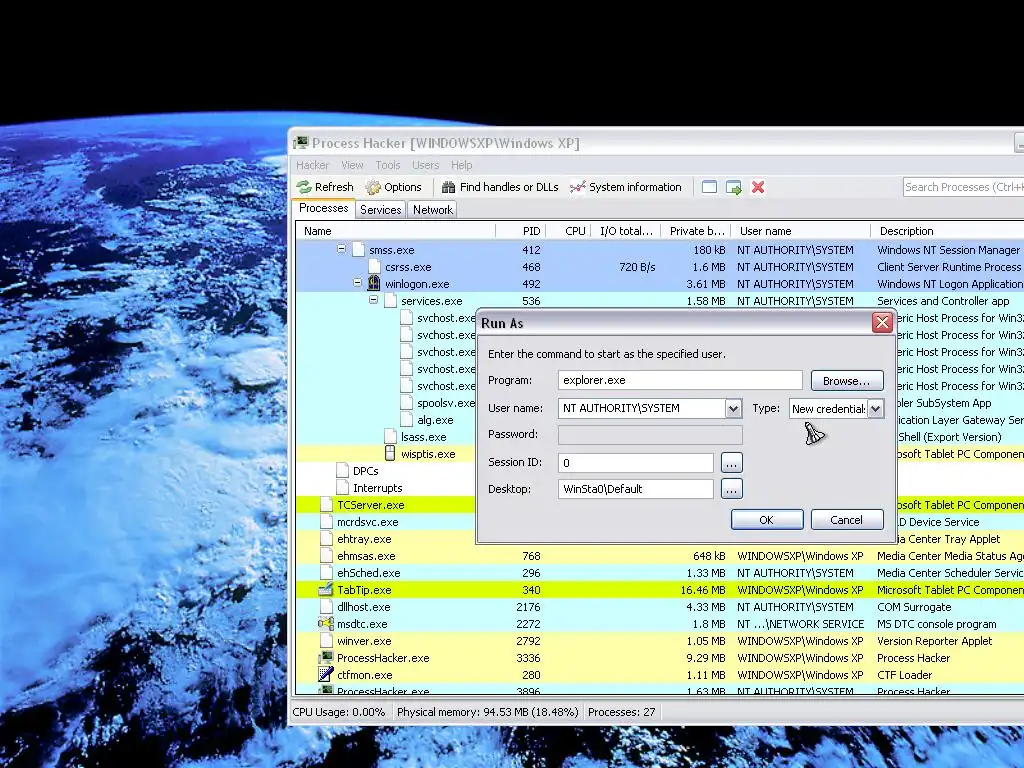Screen dimensions: 1024x768
Task: Open the Users menu
Action: pos(425,165)
